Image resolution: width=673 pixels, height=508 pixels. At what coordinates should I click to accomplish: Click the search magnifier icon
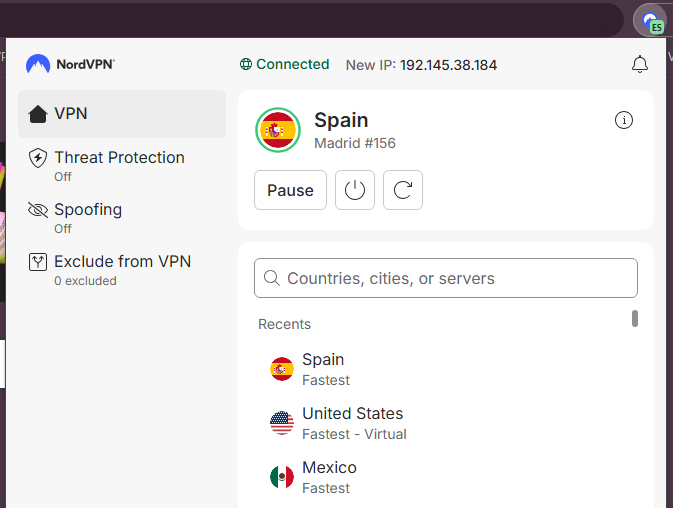[272, 278]
